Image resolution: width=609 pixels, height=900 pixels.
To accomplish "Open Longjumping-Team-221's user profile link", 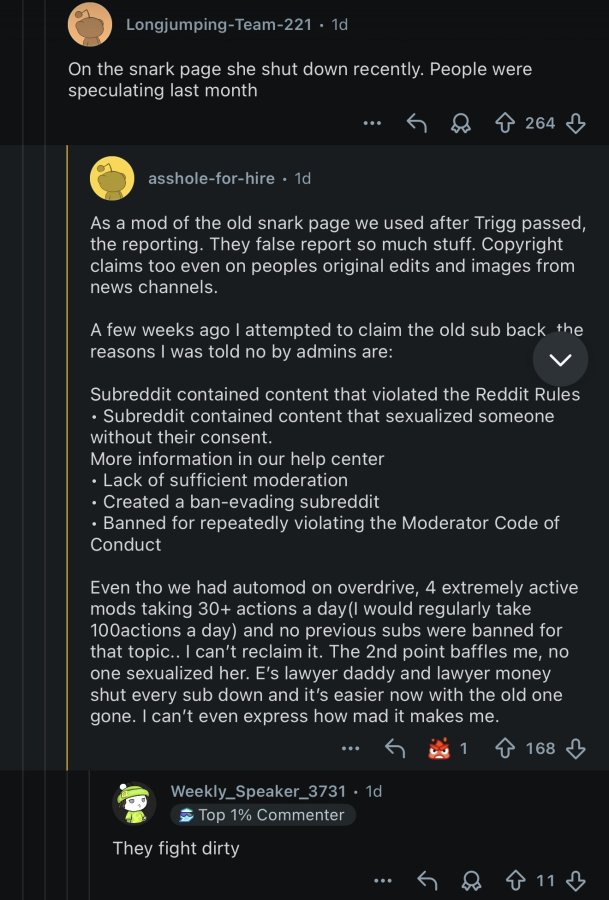I will (219, 25).
